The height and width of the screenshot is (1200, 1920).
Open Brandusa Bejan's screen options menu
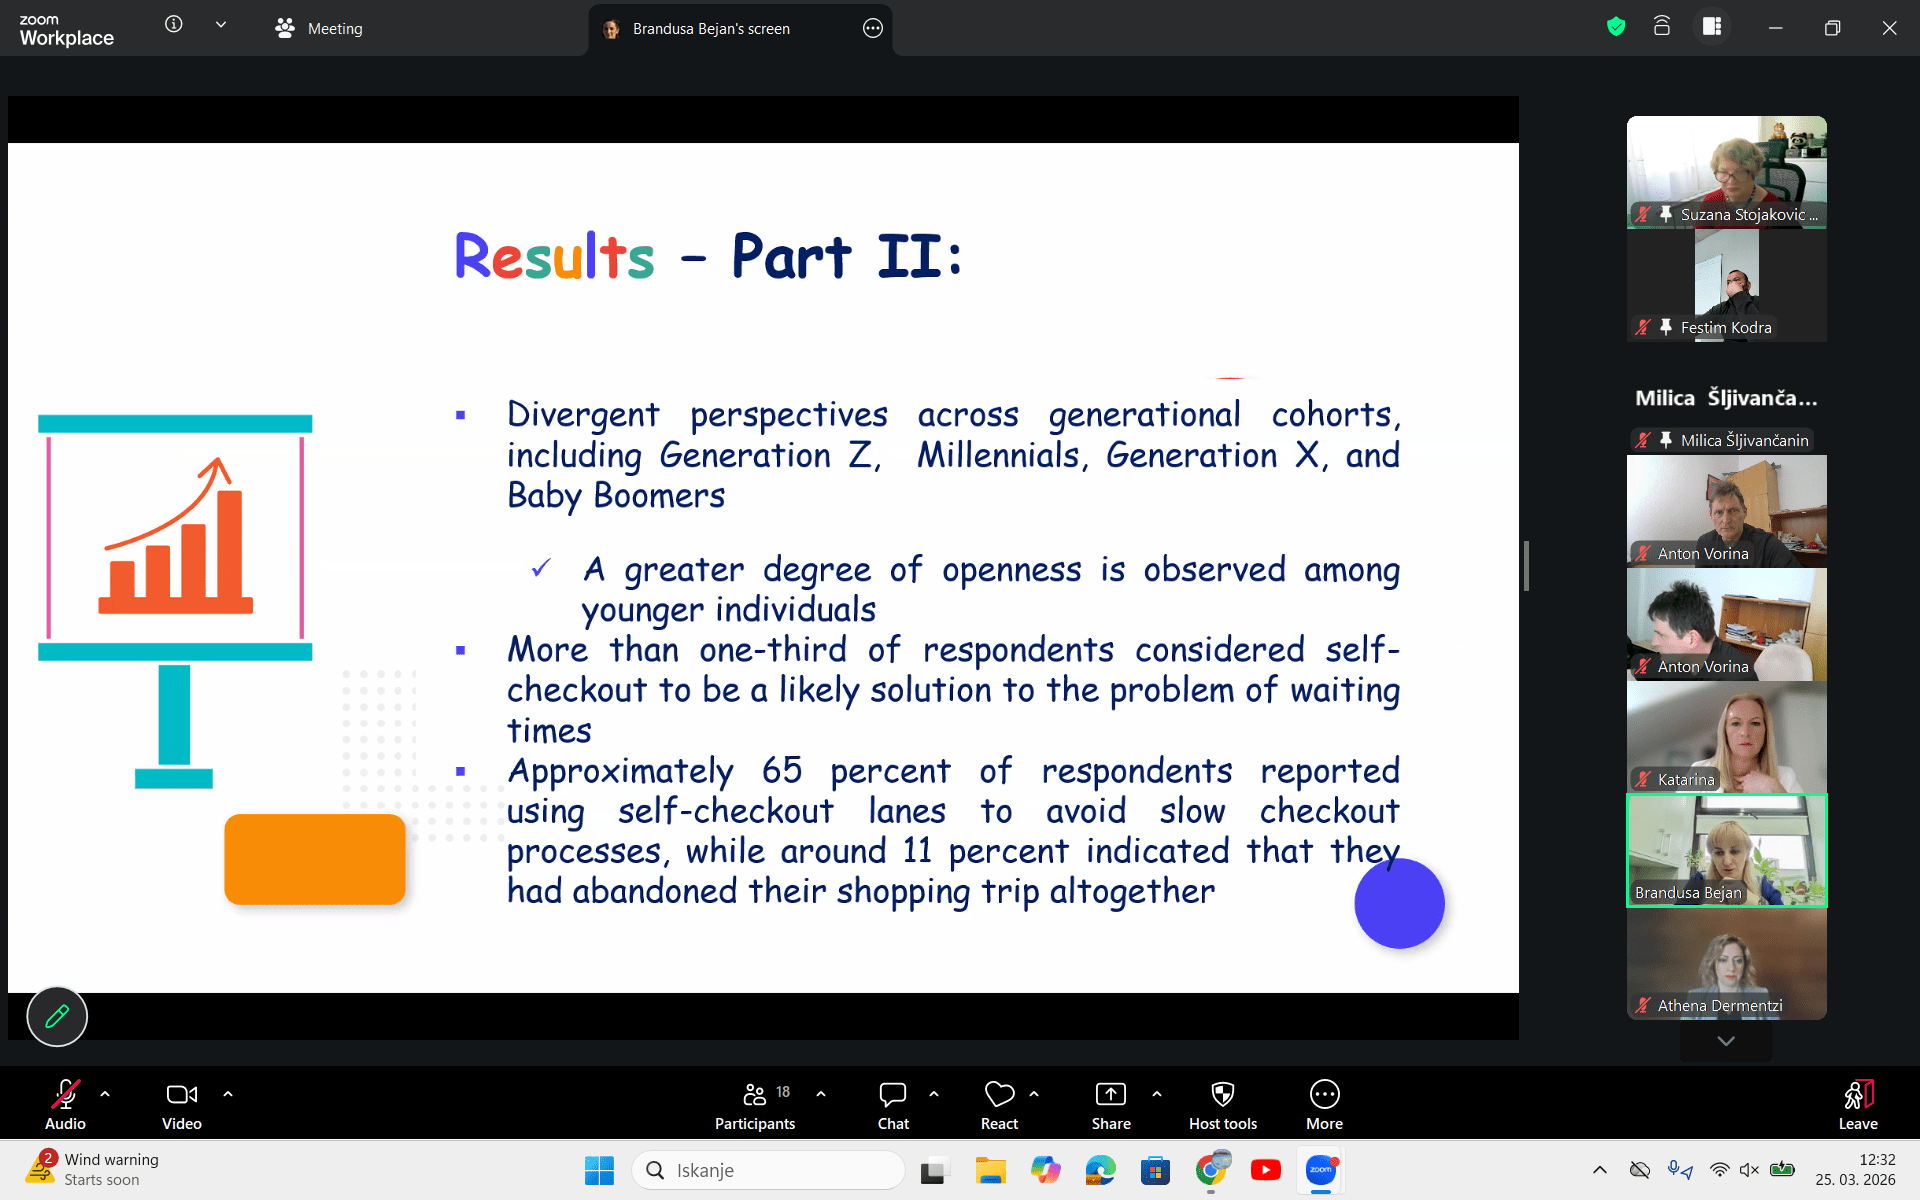[872, 29]
